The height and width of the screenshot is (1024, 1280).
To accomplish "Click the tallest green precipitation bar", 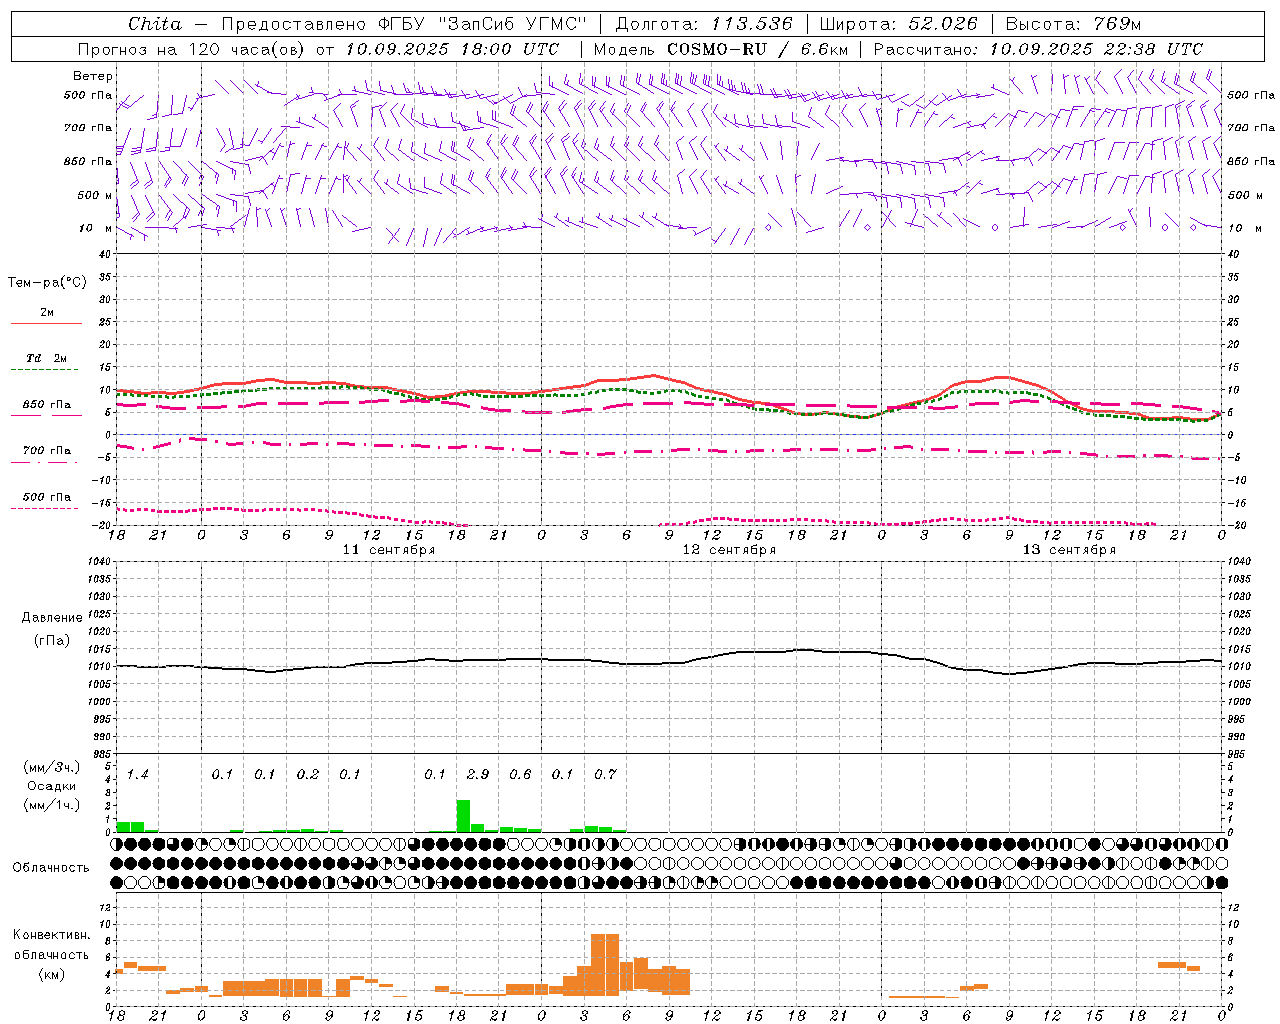I will point(463,815).
